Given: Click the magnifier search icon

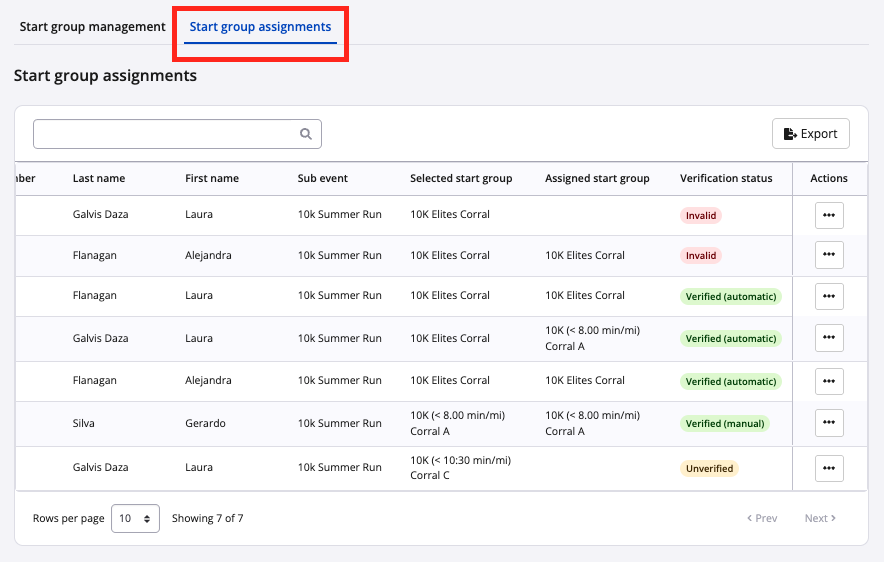Looking at the screenshot, I should pos(306,134).
